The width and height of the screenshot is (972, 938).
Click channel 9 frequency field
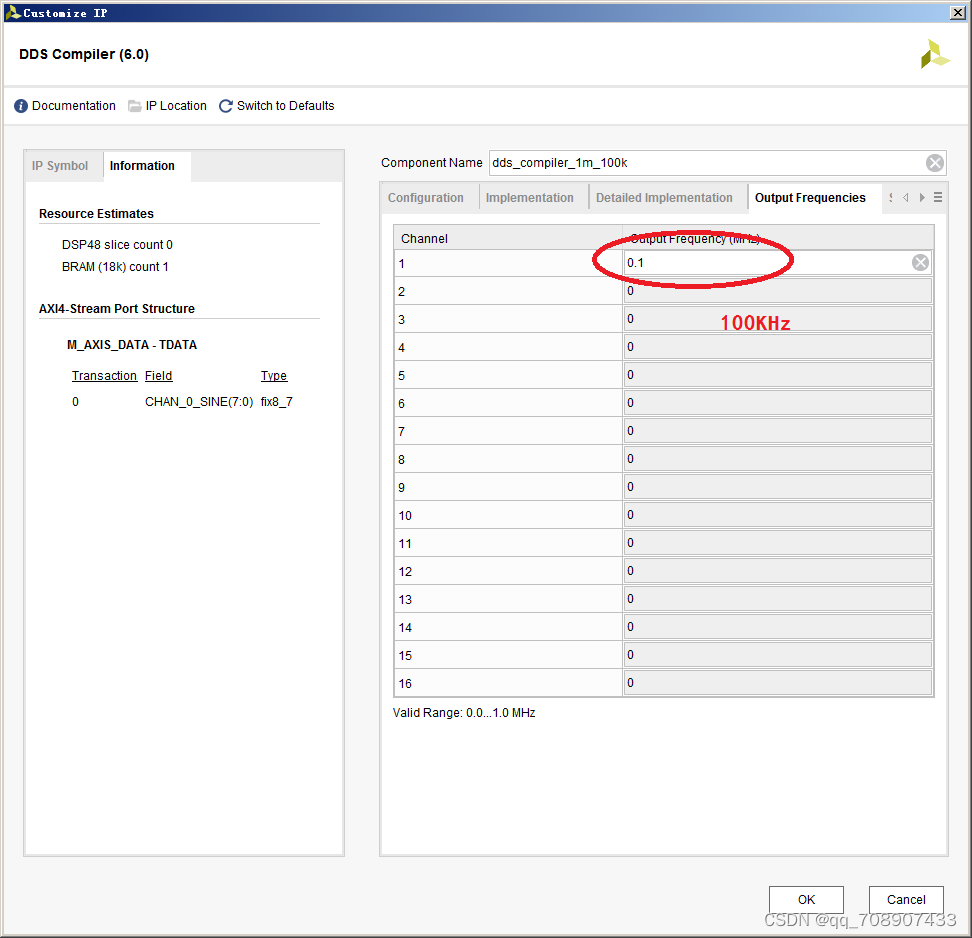coord(777,487)
